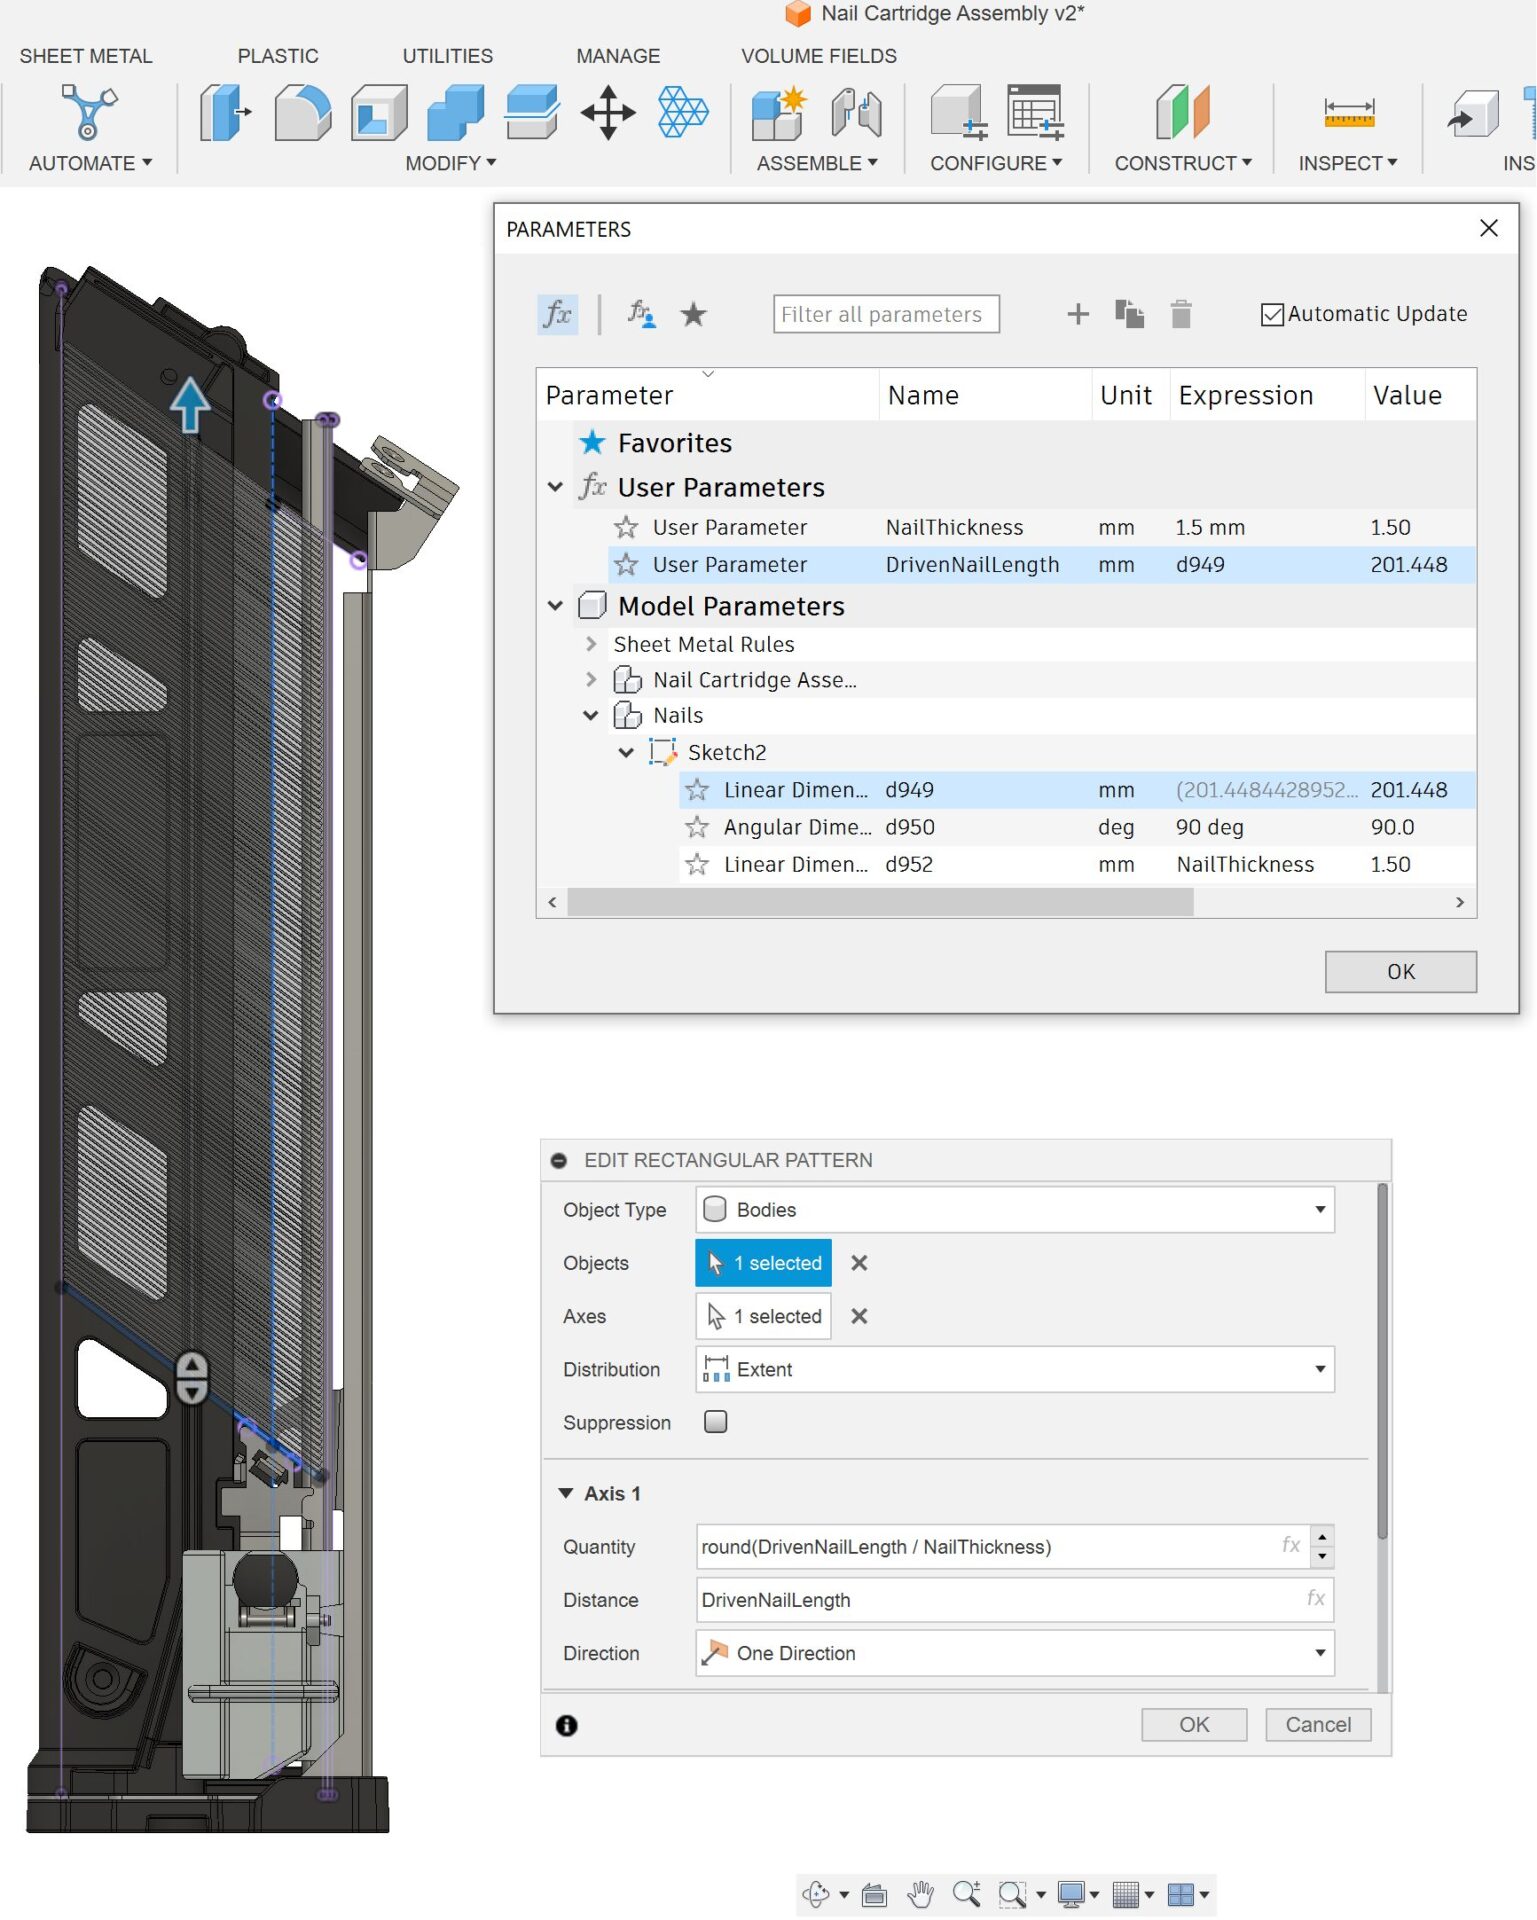Favorite the NailThickness user parameter star

pyautogui.click(x=626, y=527)
